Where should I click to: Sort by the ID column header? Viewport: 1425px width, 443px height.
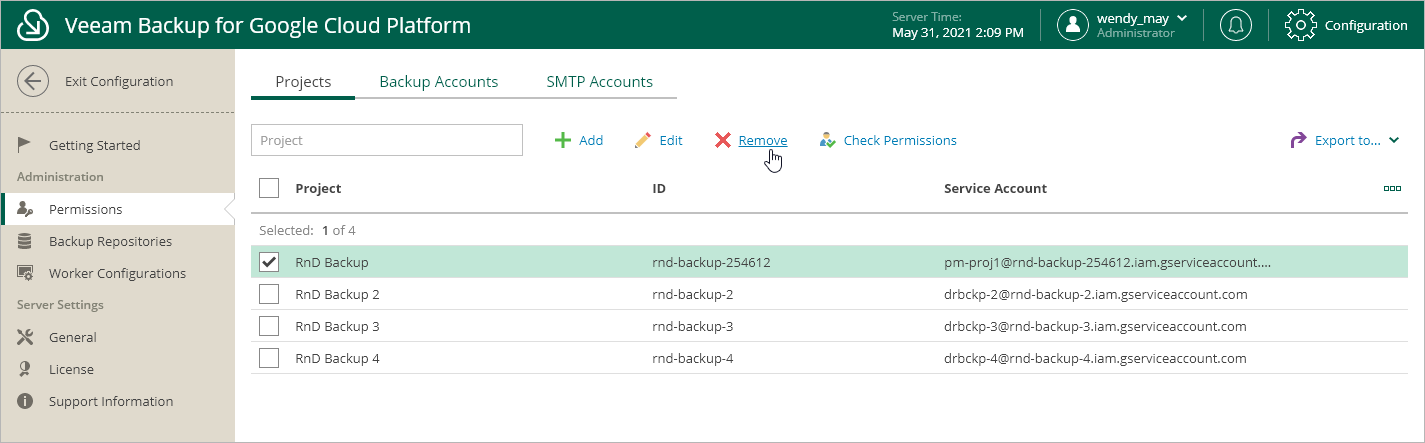[x=659, y=188]
